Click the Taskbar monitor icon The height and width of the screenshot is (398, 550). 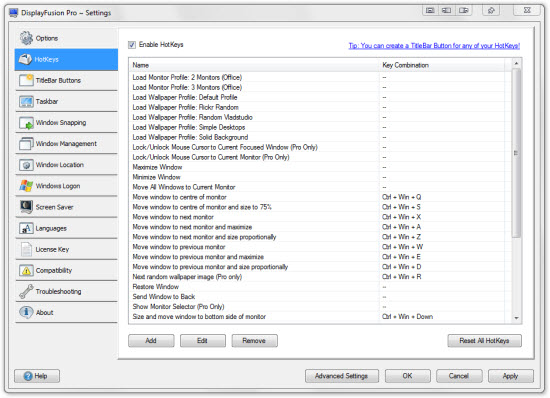pos(26,101)
